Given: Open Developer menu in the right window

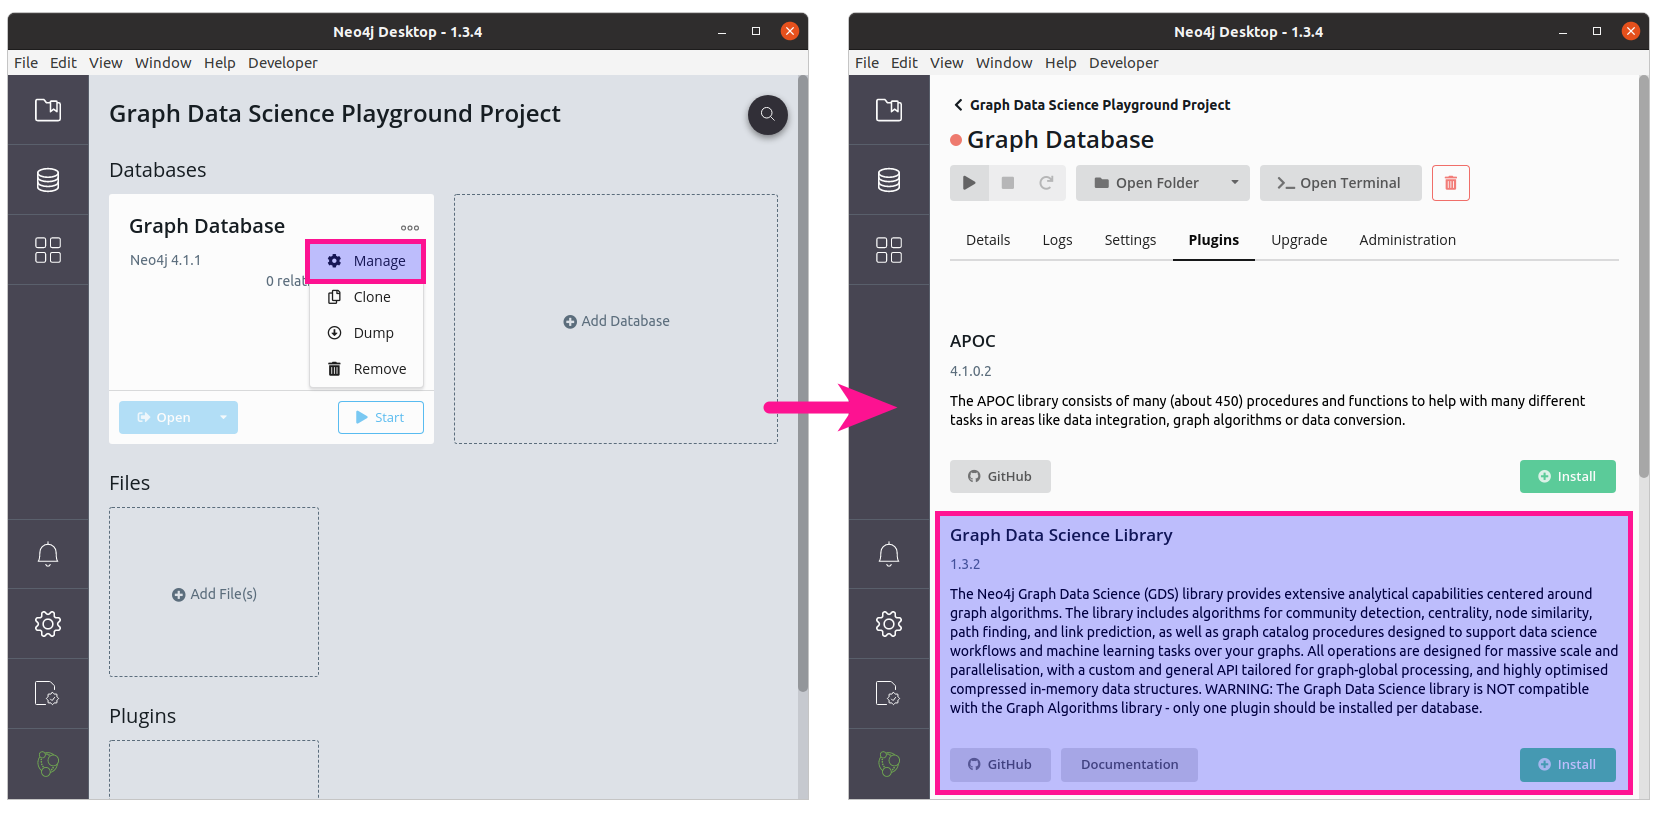Looking at the screenshot, I should point(1124,63).
